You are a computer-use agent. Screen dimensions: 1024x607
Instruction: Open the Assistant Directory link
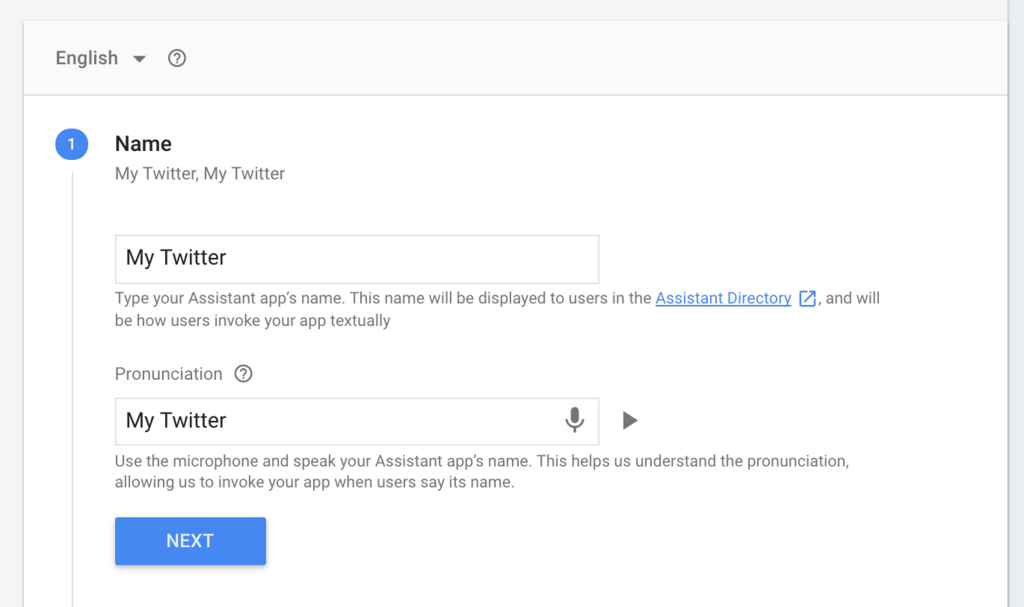click(723, 298)
